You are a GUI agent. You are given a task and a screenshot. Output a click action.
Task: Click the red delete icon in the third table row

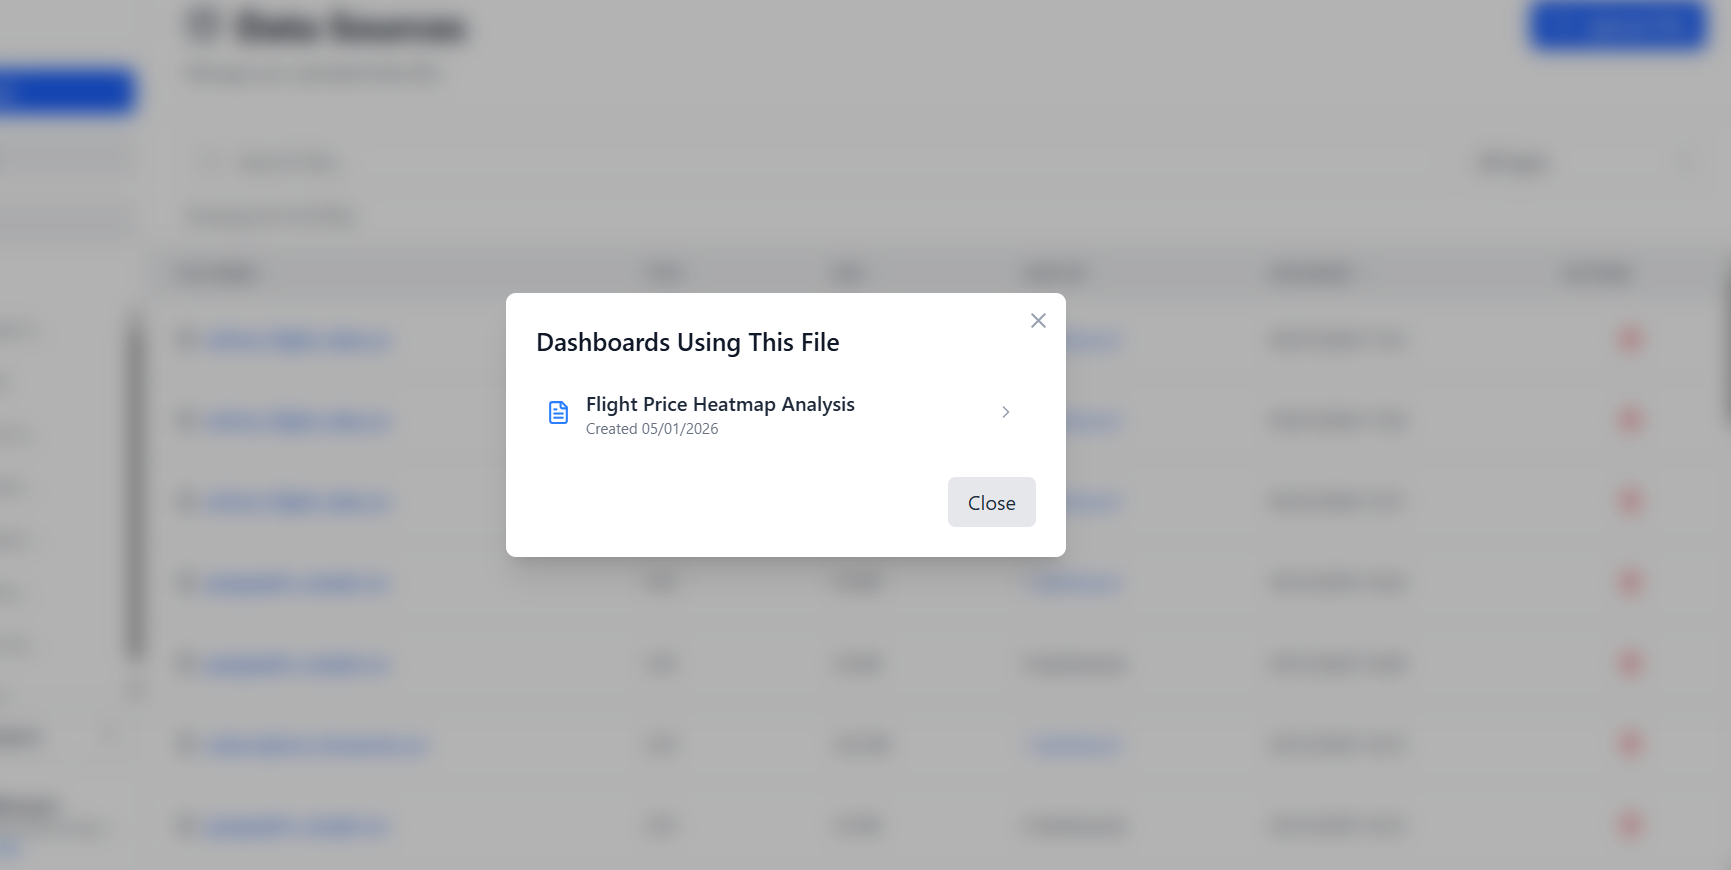click(x=1630, y=501)
